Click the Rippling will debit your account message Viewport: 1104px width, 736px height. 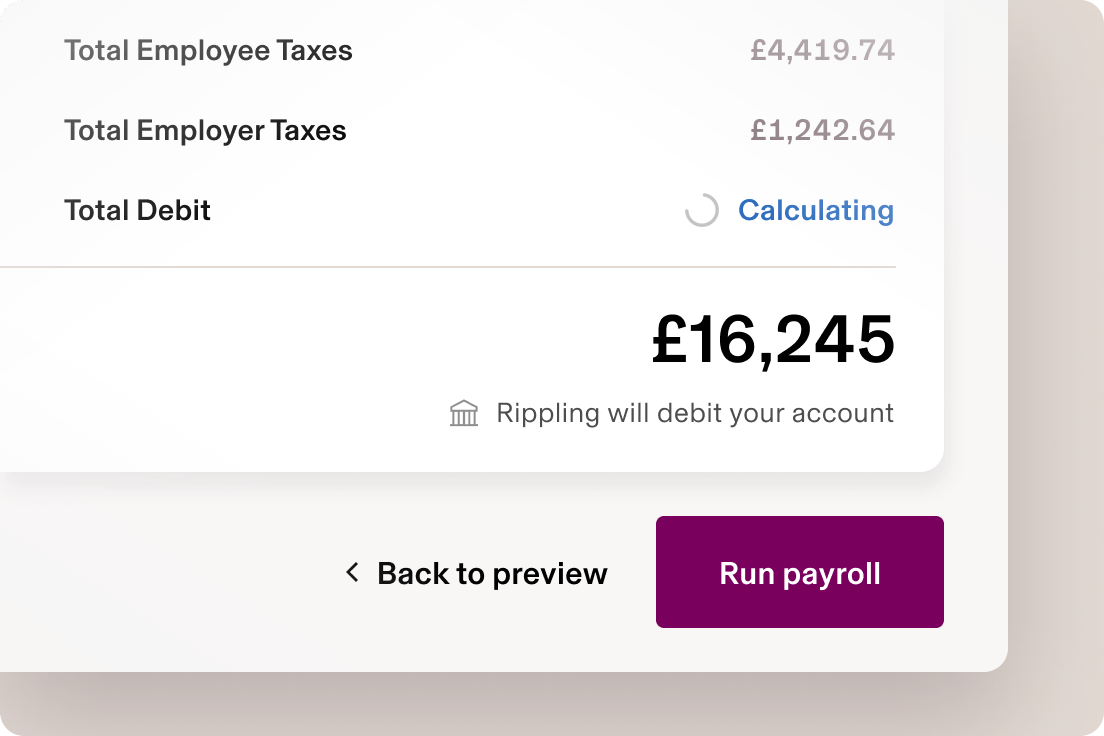(x=694, y=412)
